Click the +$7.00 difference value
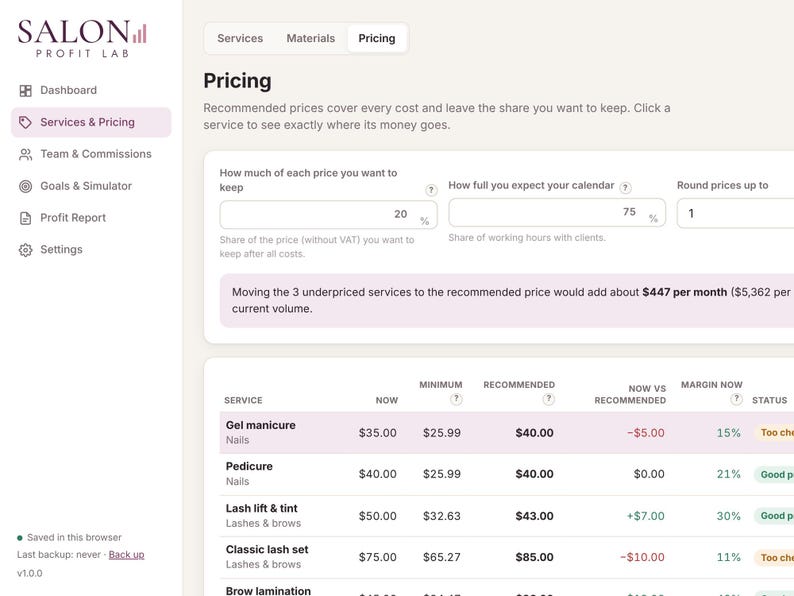The height and width of the screenshot is (596, 794). tap(646, 516)
